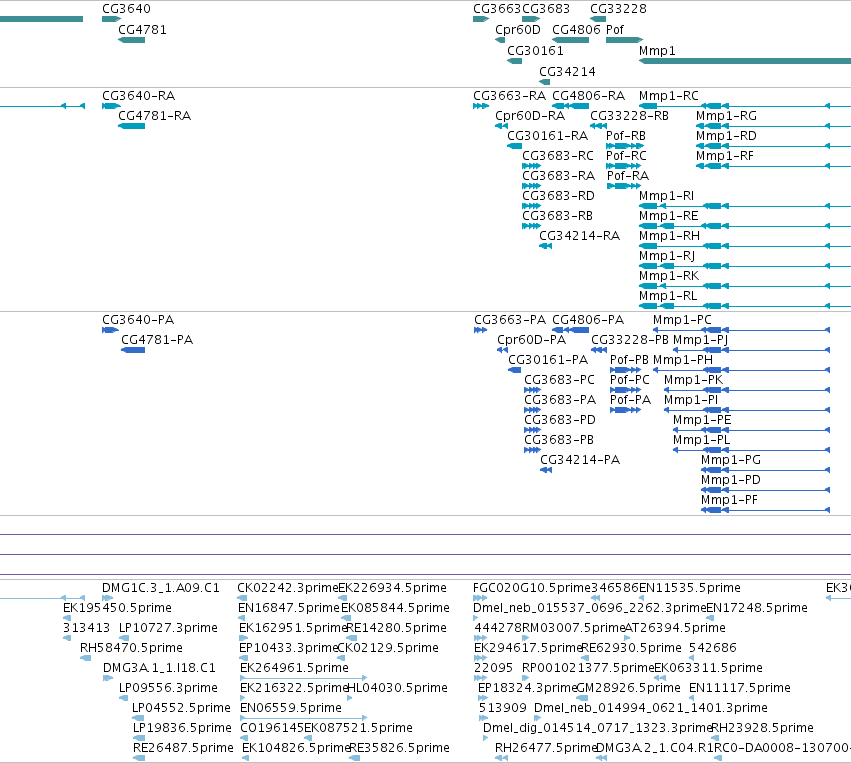Screen dimensions: 851x763
Task: Select the Pof-RC transcript label
Action: tap(626, 156)
